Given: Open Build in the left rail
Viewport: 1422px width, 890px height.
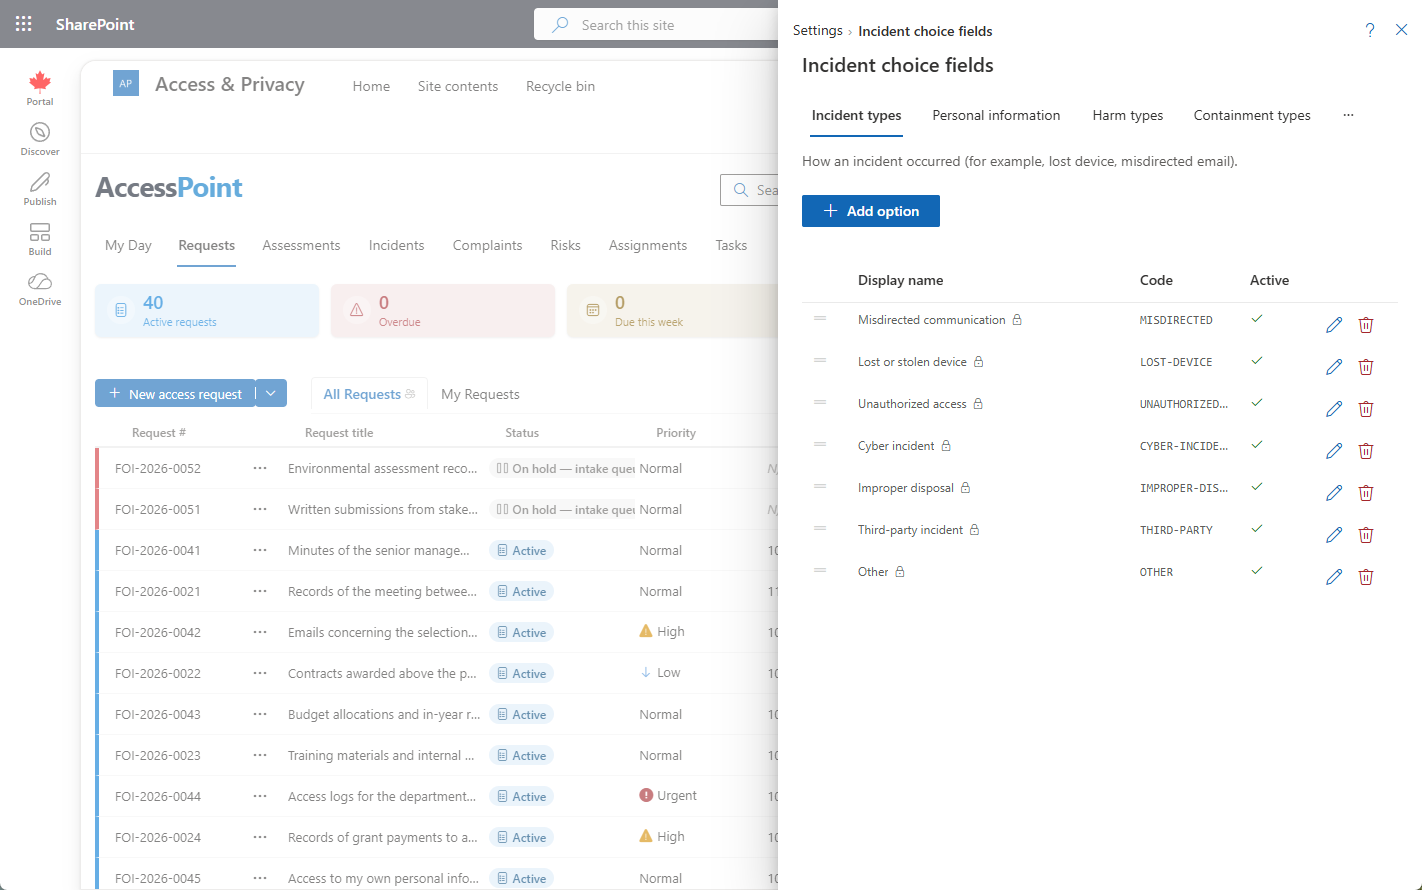Looking at the screenshot, I should click(40, 239).
